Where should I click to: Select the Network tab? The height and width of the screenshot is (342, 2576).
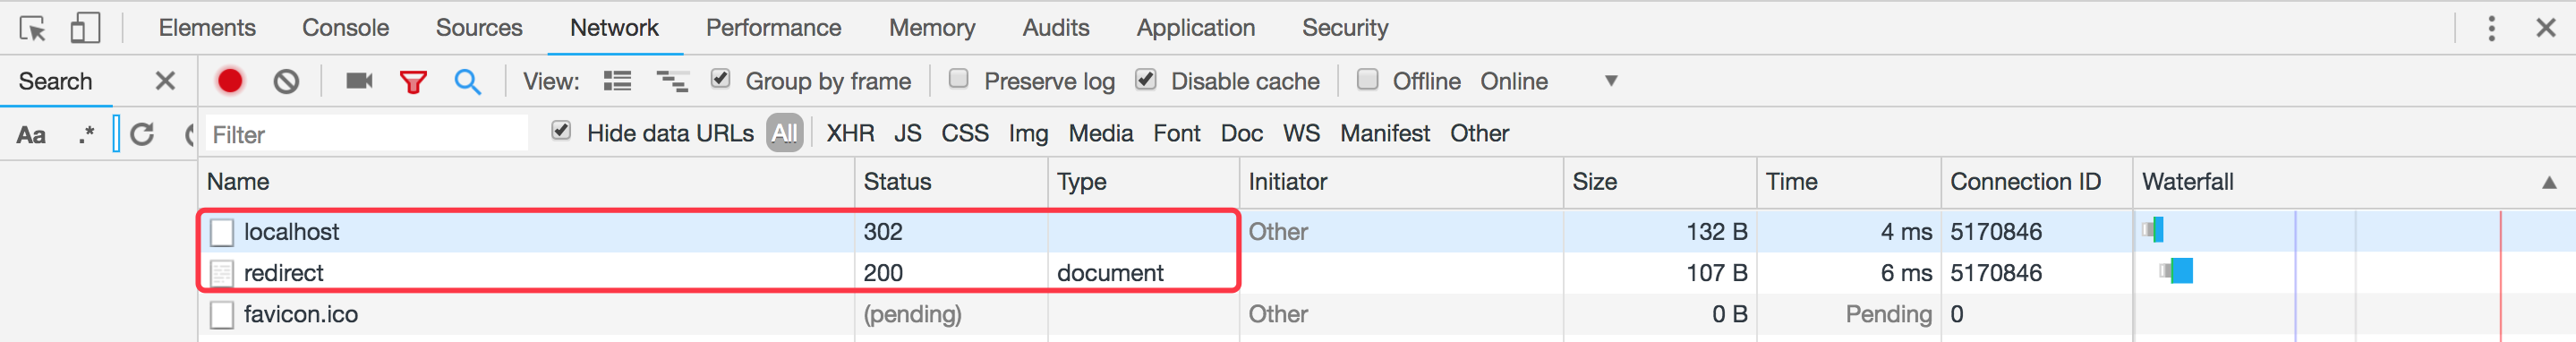pos(614,28)
